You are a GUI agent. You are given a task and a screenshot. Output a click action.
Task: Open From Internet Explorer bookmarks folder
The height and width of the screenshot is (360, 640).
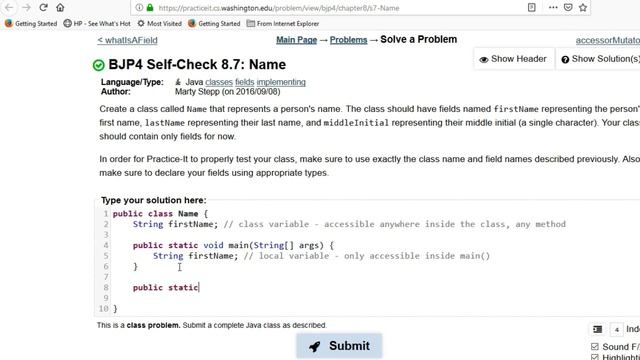pyautogui.click(x=283, y=24)
